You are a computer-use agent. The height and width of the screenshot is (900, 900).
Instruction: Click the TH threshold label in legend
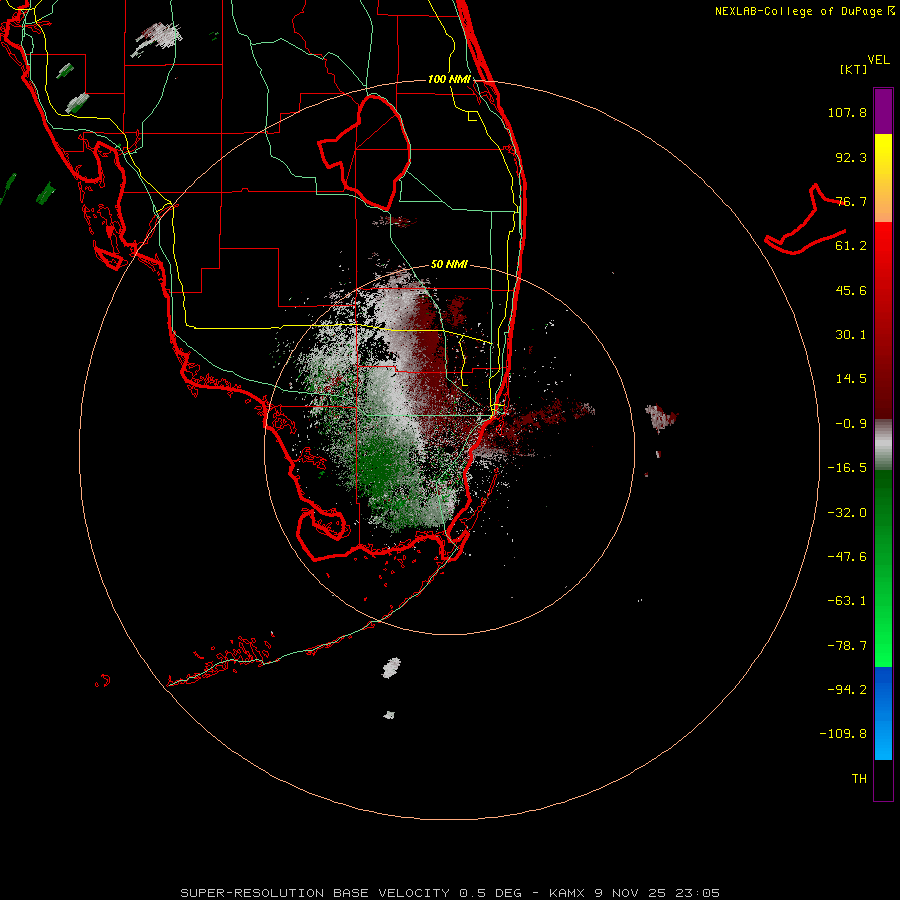[859, 779]
